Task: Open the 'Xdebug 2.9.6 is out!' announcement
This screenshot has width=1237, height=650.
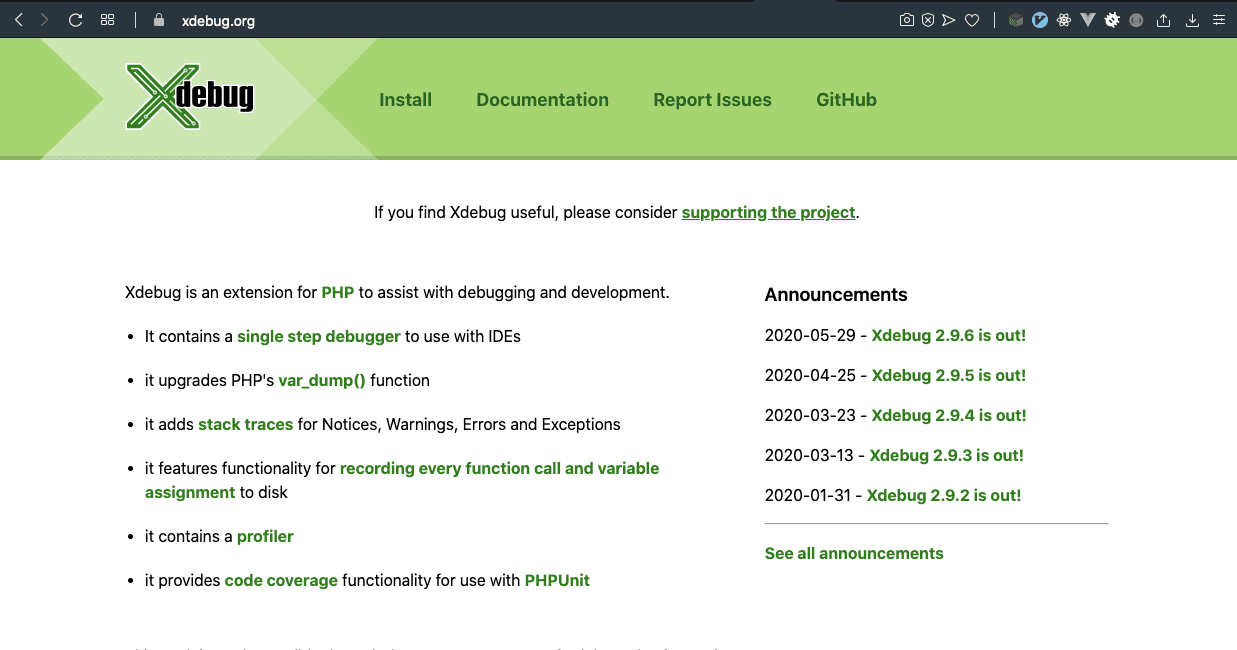Action: (948, 336)
